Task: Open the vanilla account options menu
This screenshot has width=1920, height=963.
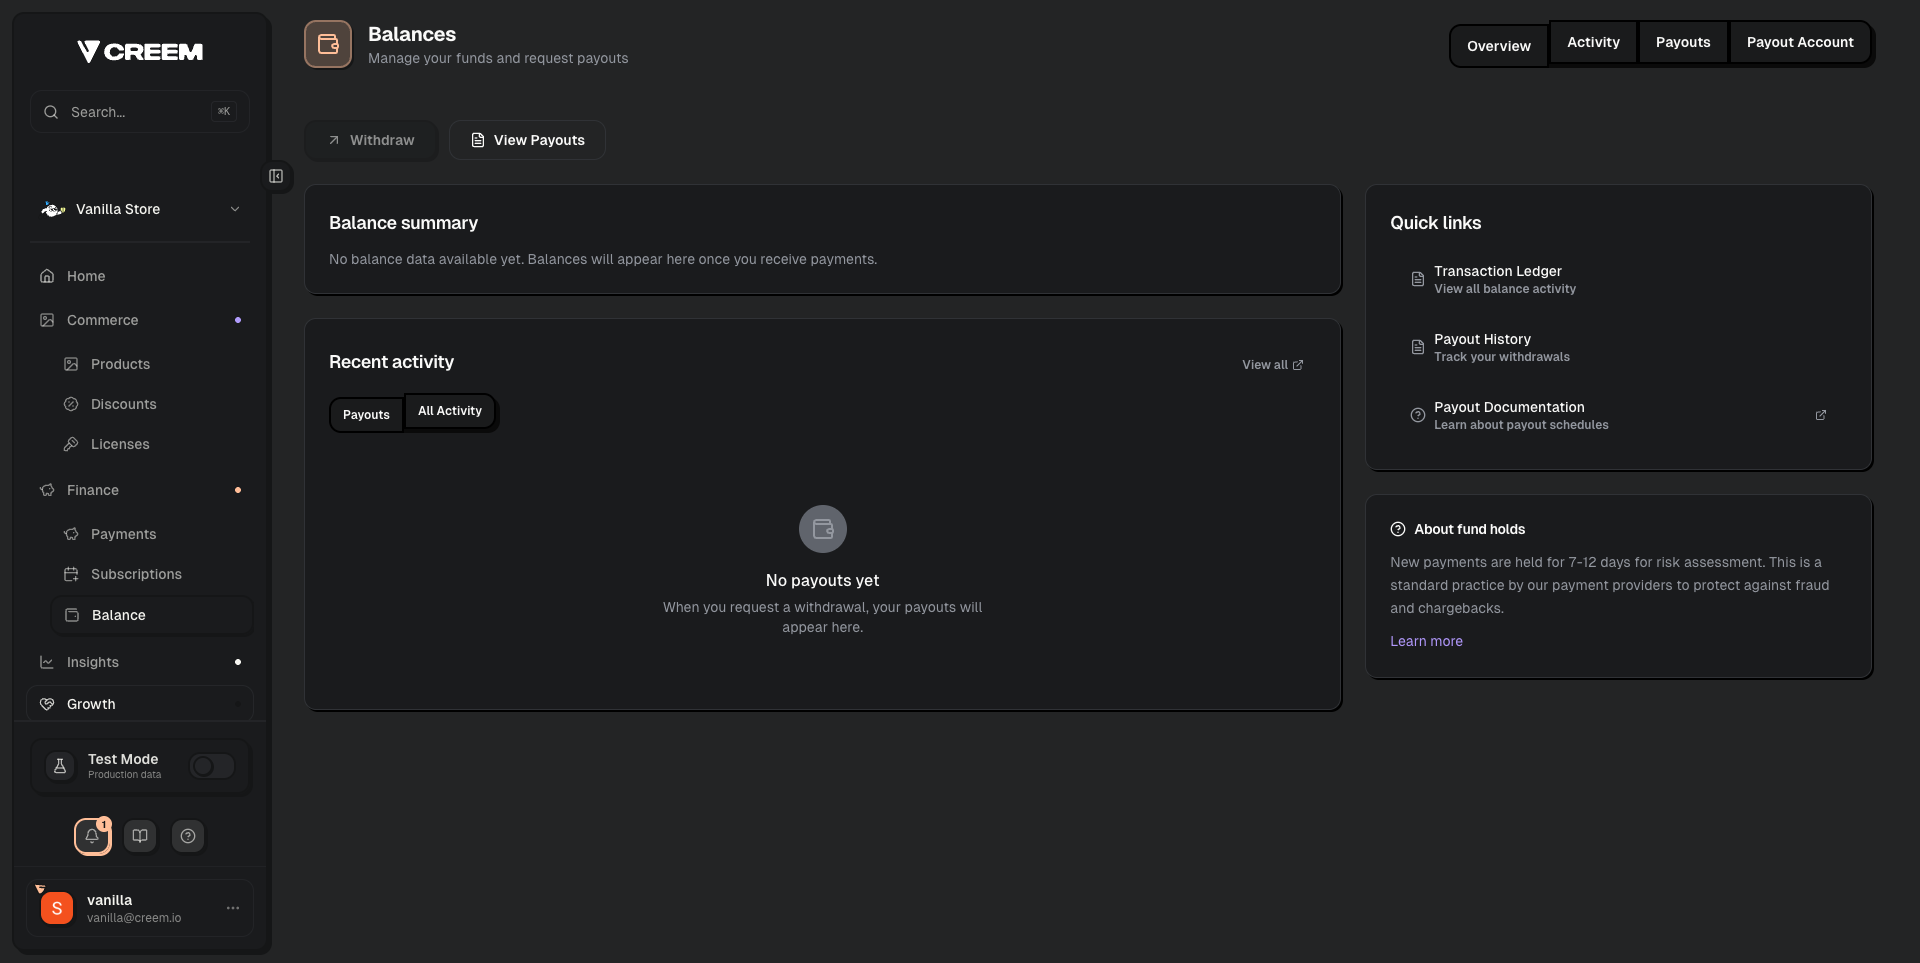Action: (233, 908)
